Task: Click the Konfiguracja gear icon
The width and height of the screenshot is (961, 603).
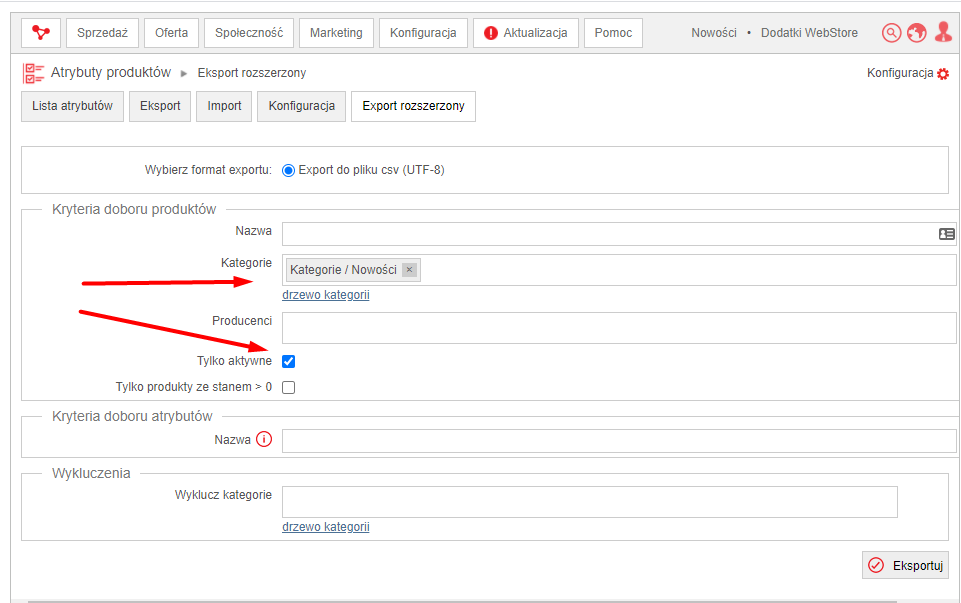Action: tap(943, 74)
